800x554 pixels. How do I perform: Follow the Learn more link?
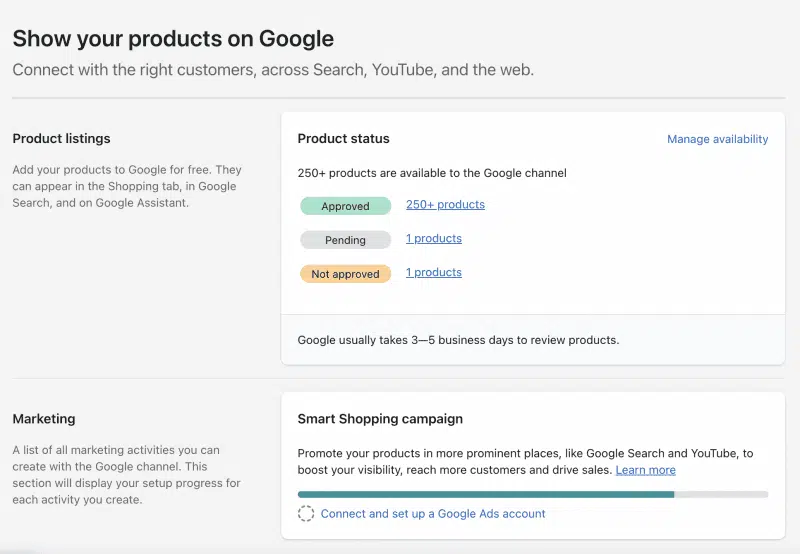pos(645,470)
